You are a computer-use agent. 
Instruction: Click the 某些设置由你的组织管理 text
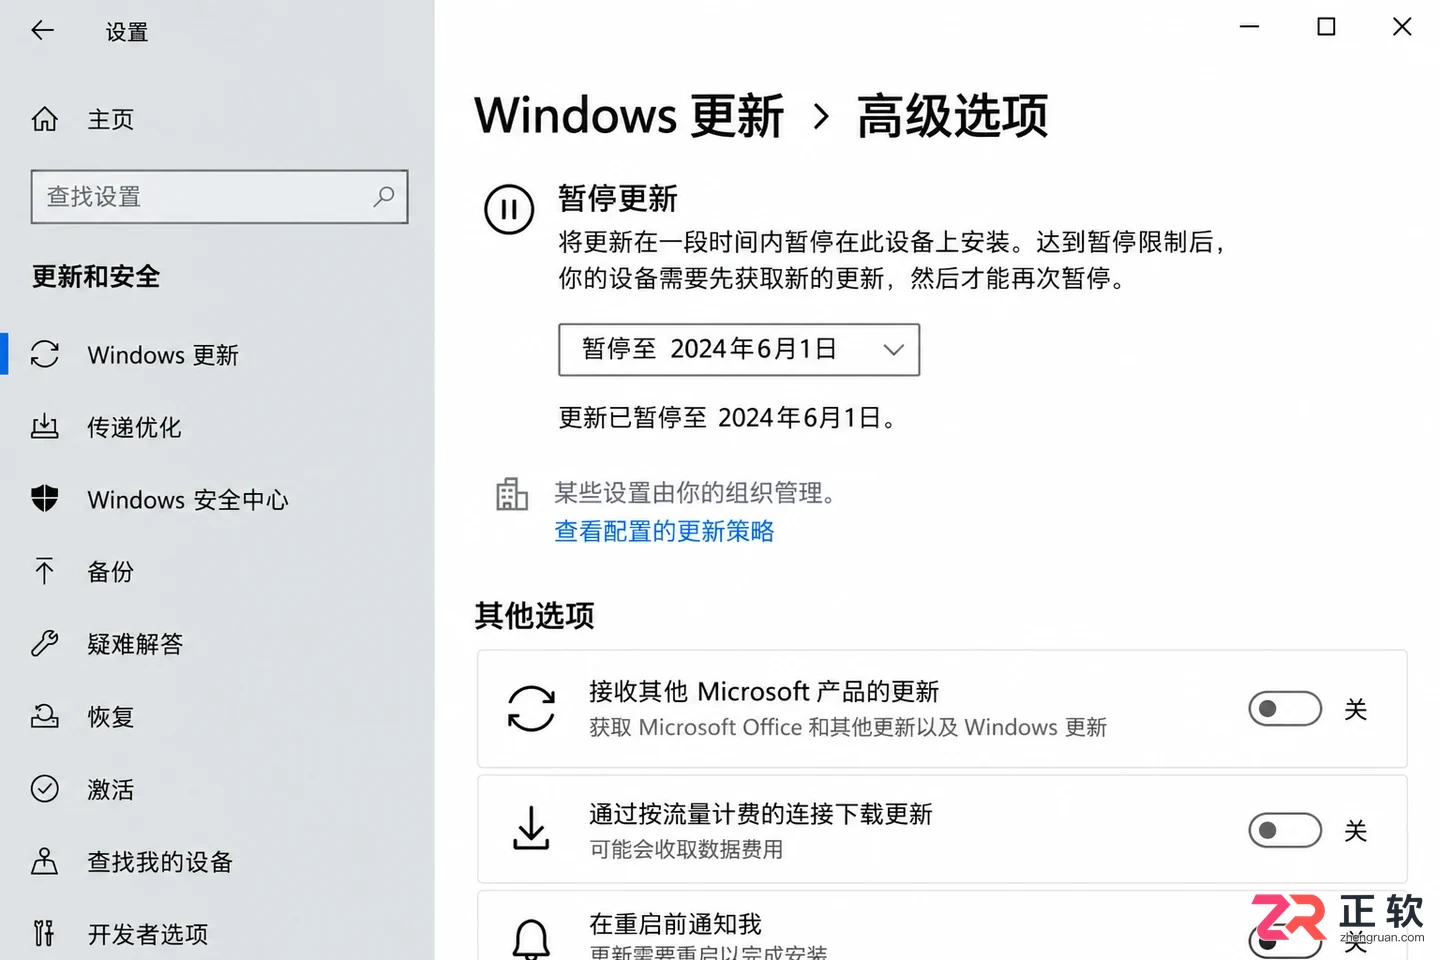click(695, 493)
